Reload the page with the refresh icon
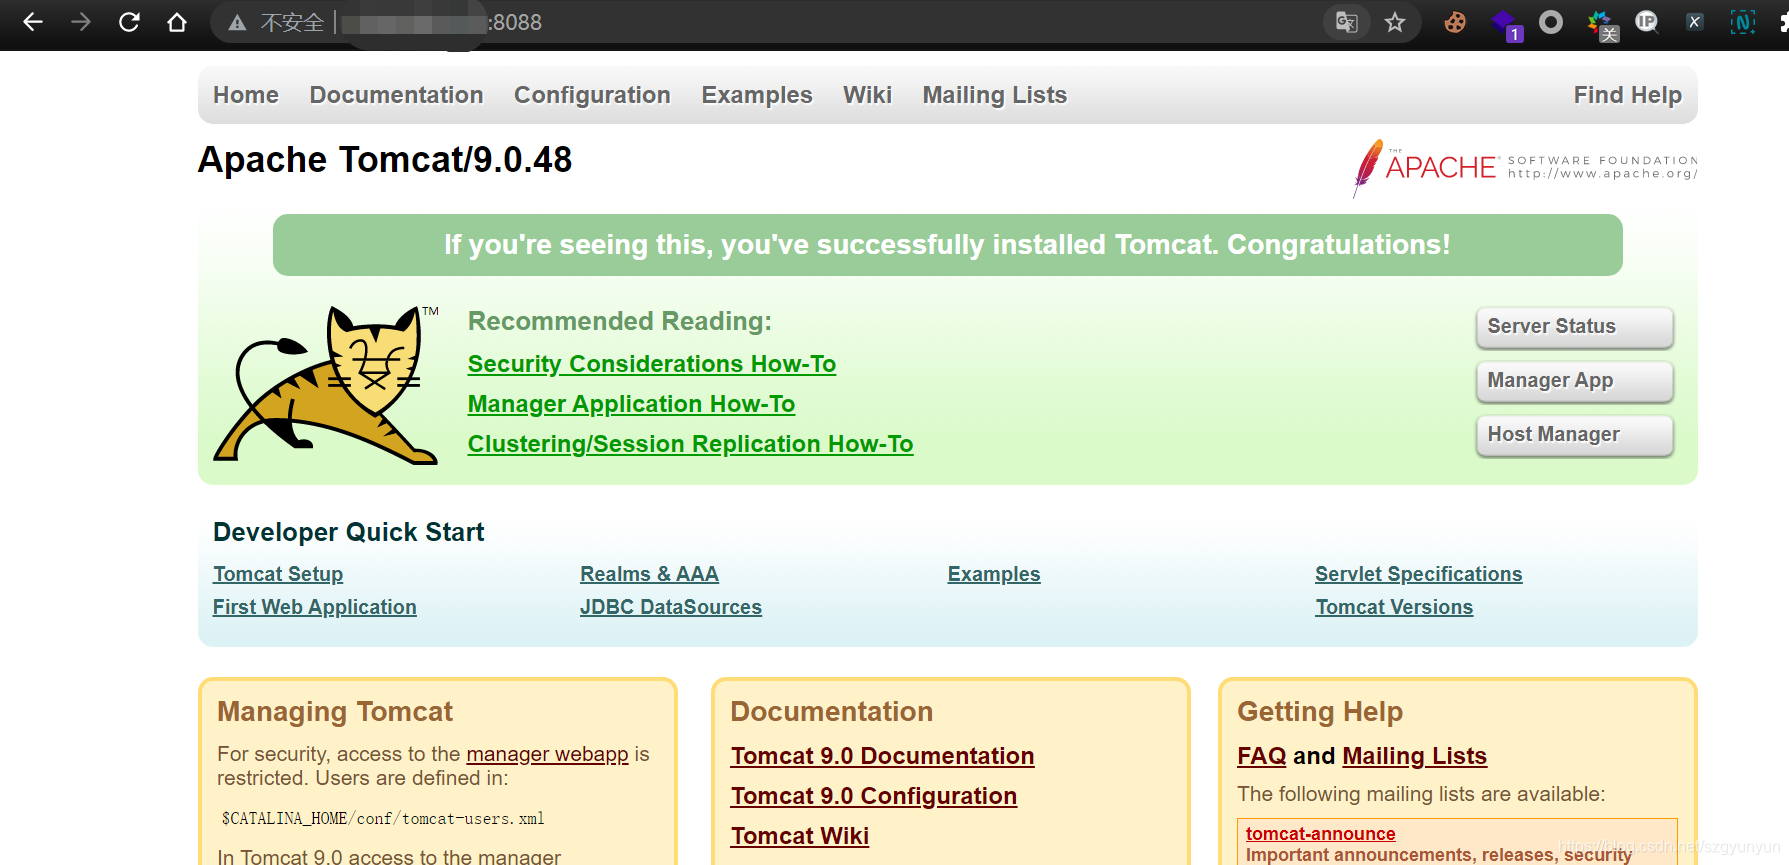Image resolution: width=1789 pixels, height=865 pixels. (x=129, y=22)
